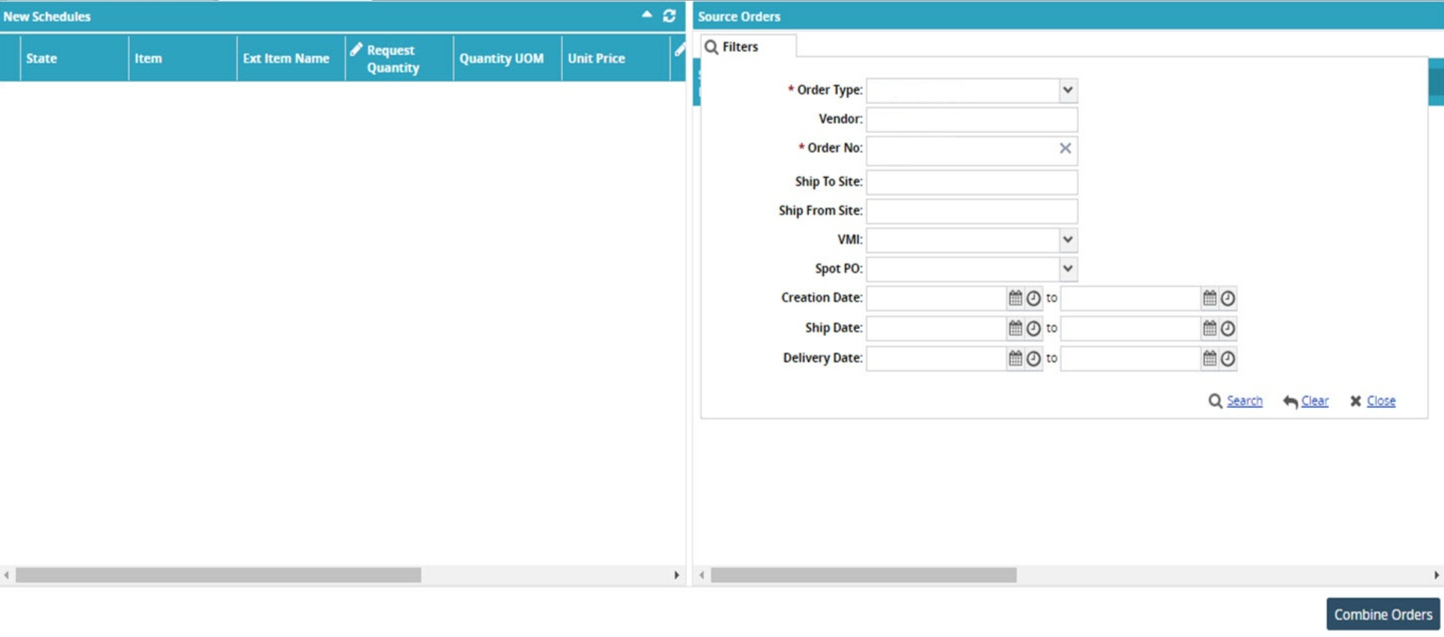The height and width of the screenshot is (637, 1444).
Task: Open the Delivery Date end clock picker
Action: [x=1227, y=358]
